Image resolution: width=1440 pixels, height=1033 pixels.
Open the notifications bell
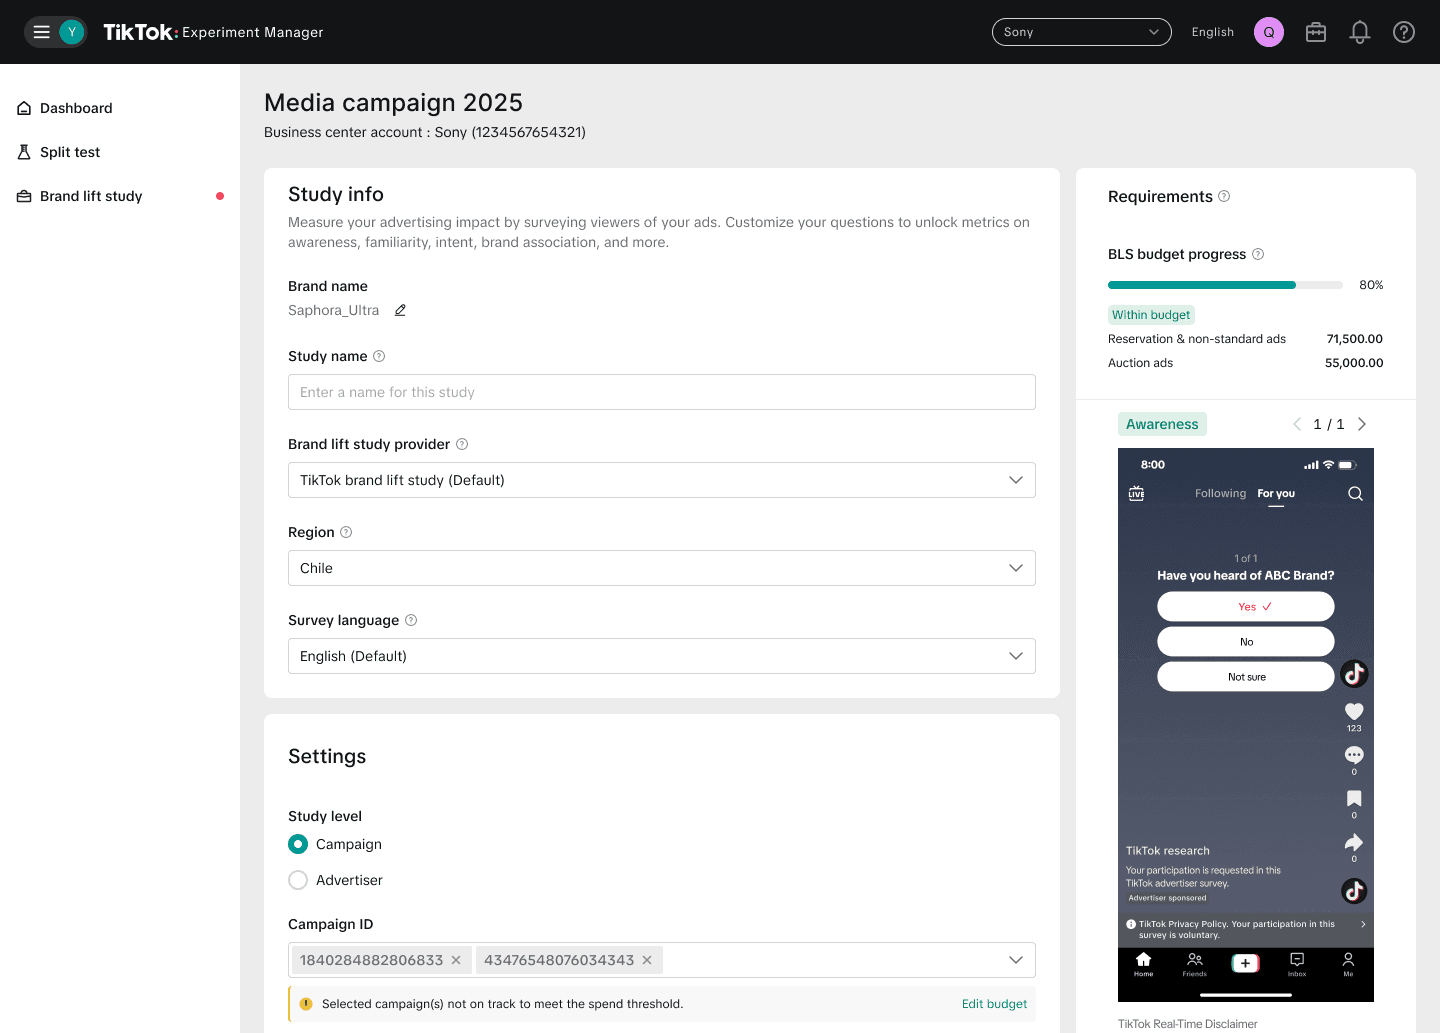click(1360, 32)
